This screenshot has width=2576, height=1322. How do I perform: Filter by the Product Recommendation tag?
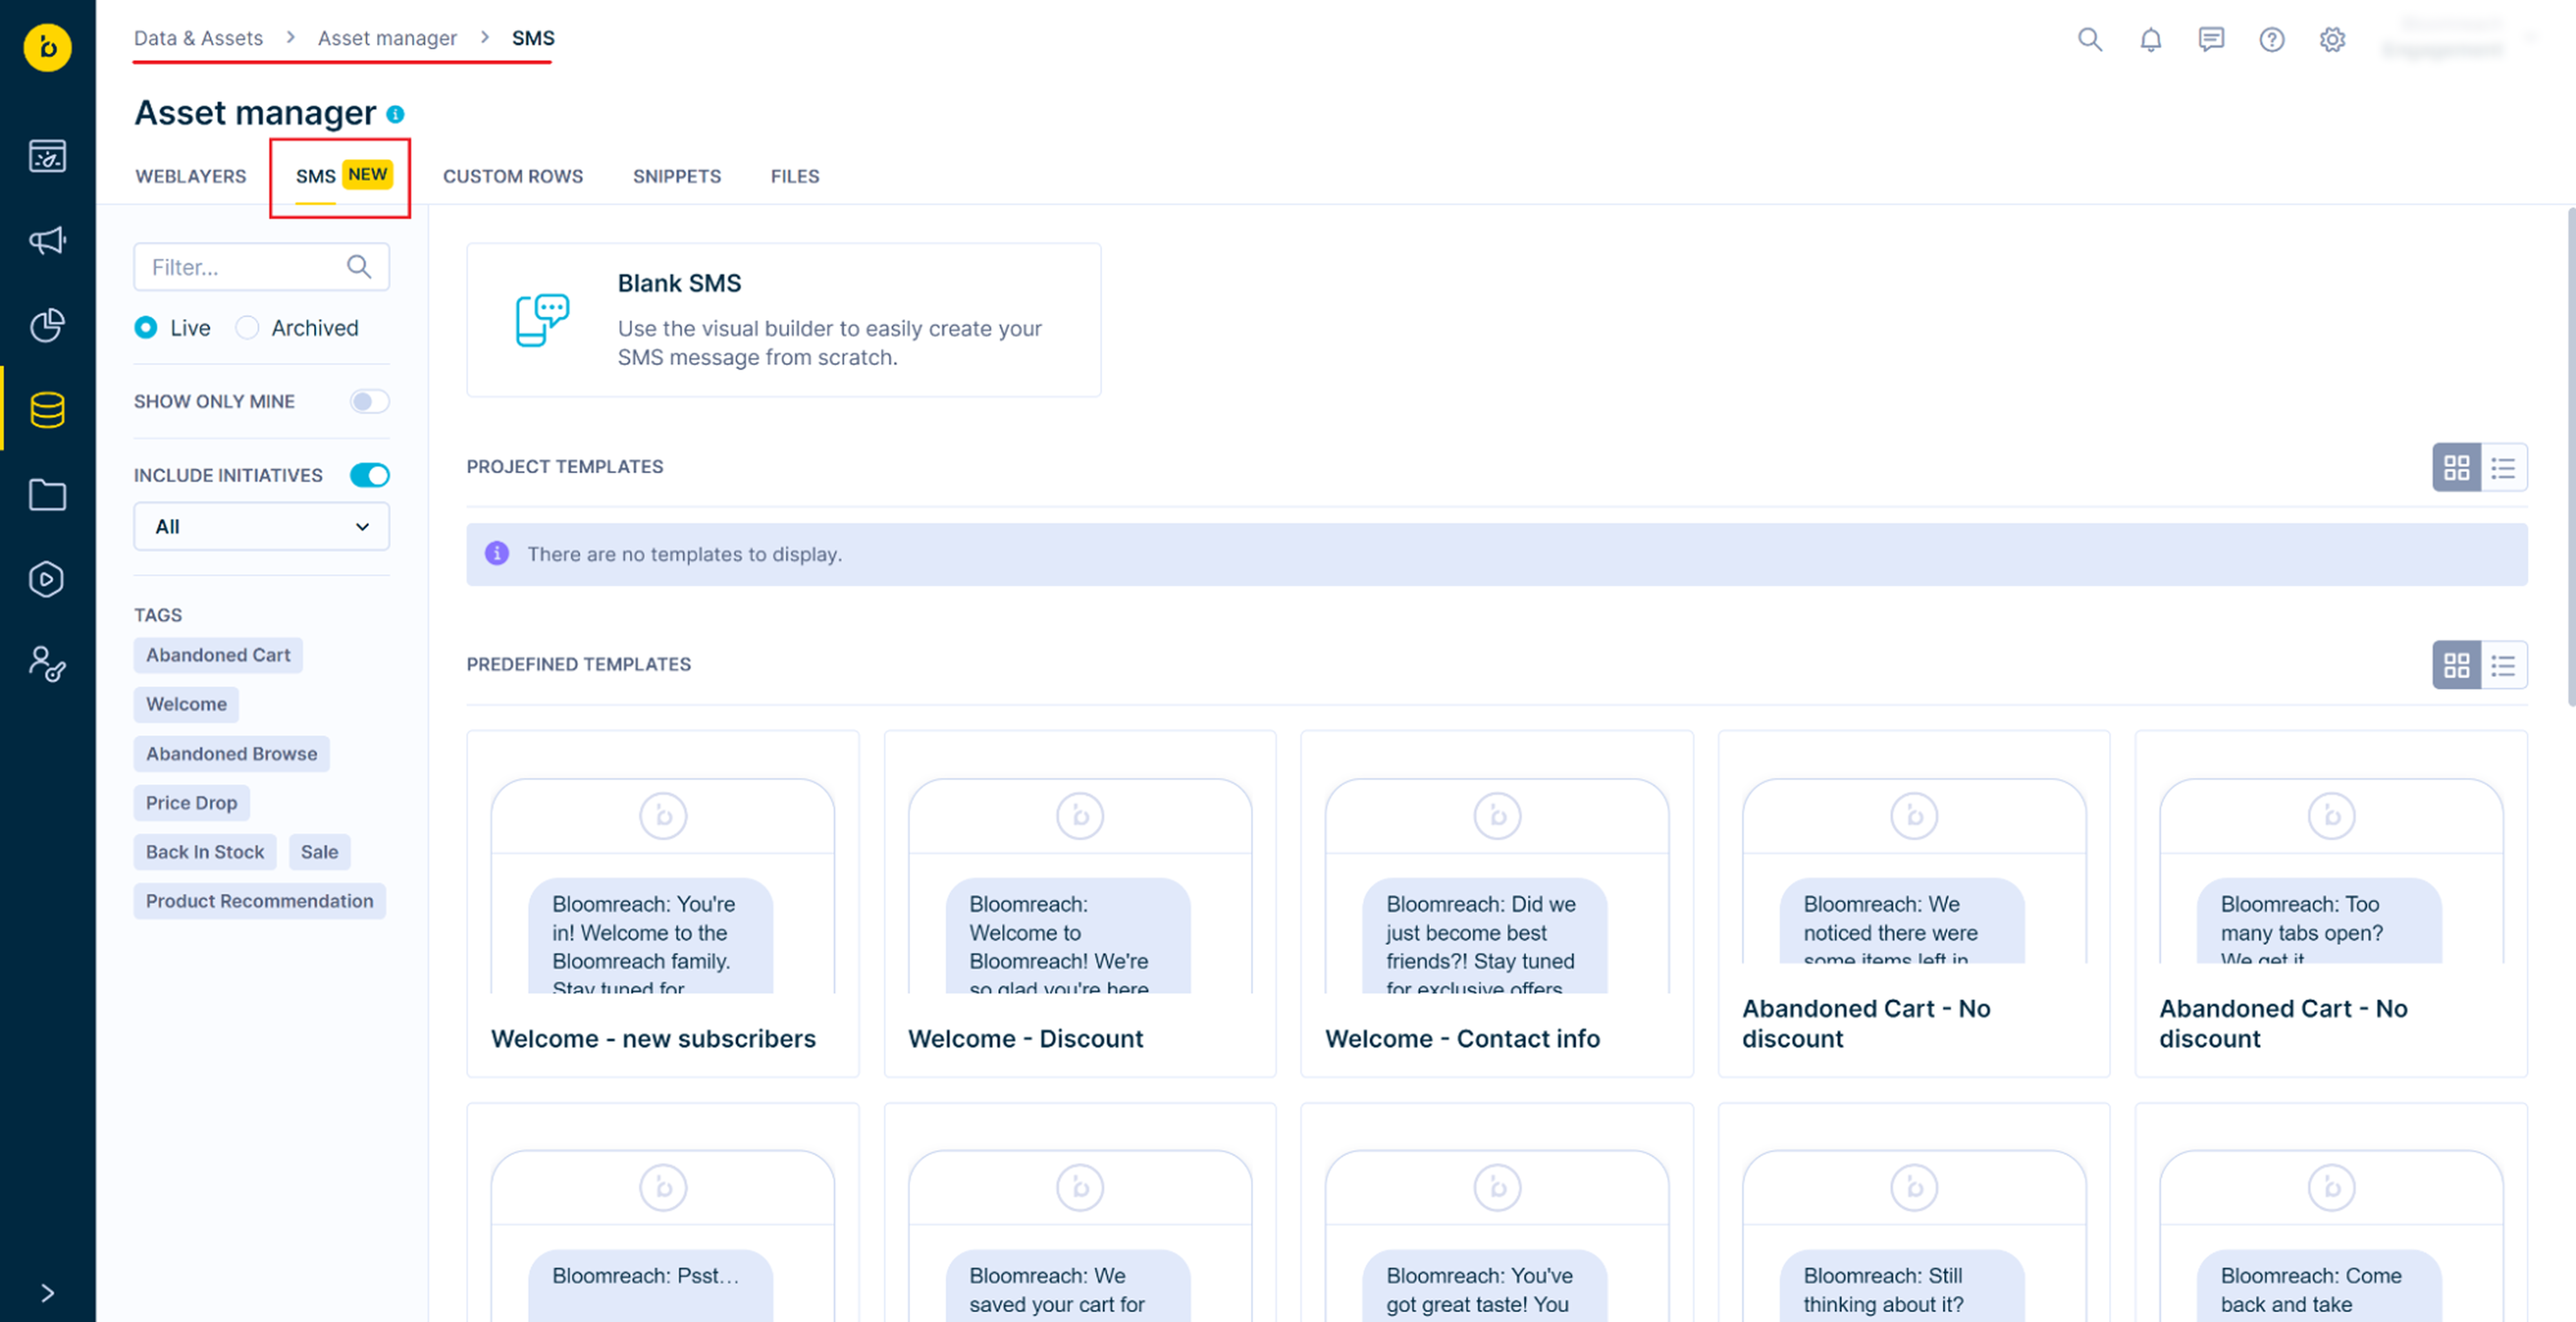point(259,901)
